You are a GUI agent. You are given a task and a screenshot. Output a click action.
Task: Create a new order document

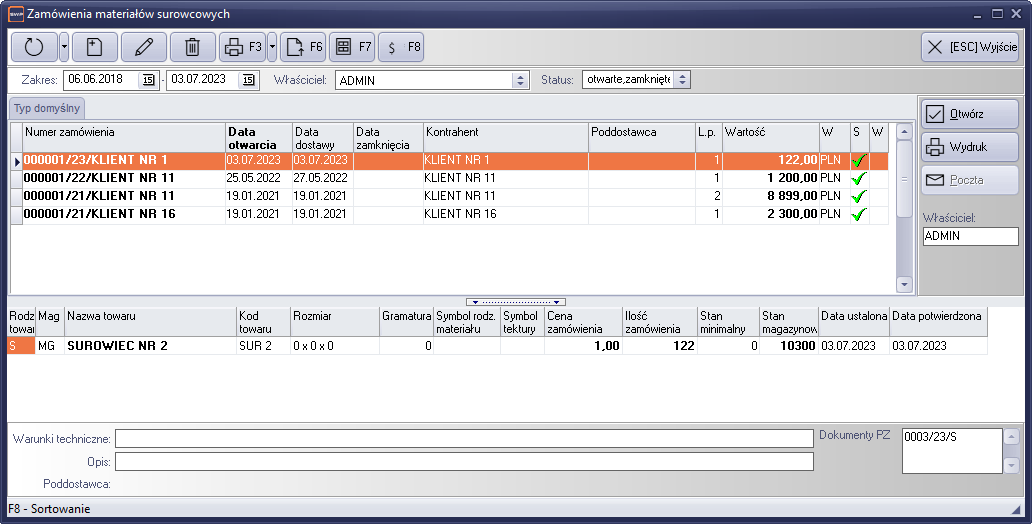coord(94,47)
